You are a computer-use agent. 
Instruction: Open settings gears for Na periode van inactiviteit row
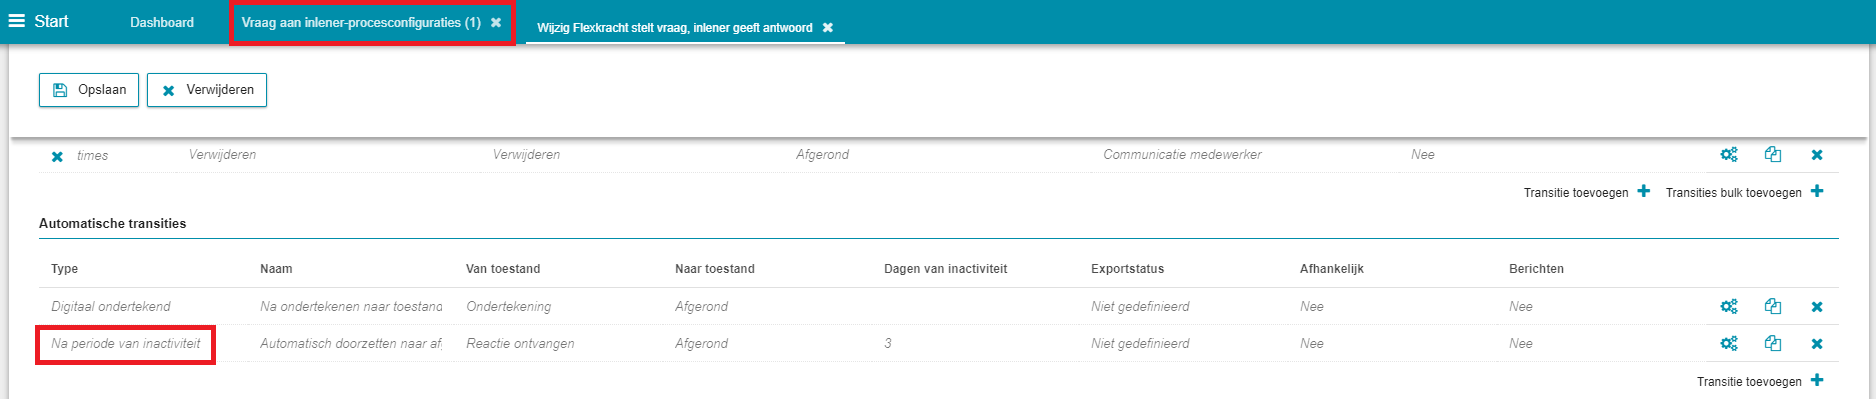click(x=1728, y=344)
